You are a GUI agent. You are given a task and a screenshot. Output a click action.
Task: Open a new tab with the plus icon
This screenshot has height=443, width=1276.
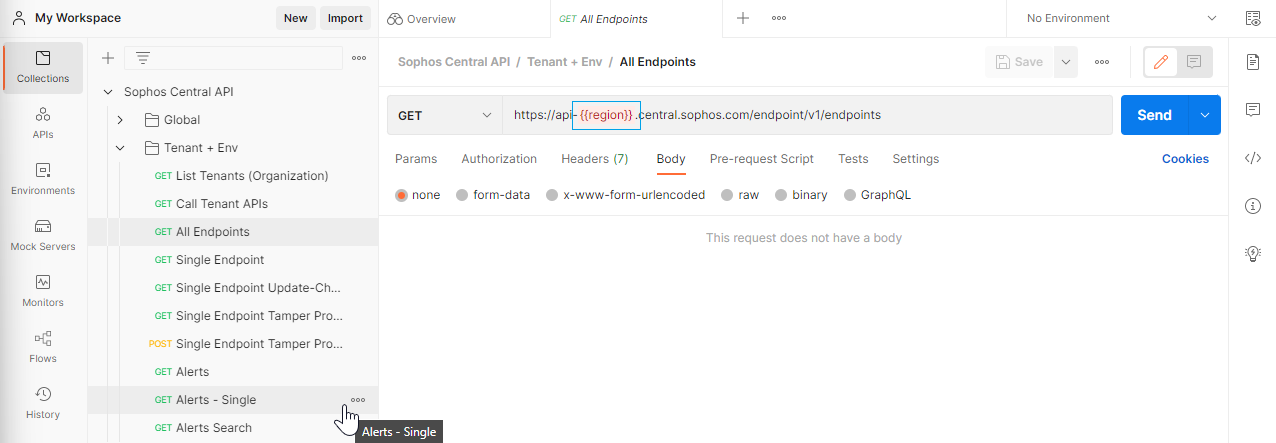[743, 18]
